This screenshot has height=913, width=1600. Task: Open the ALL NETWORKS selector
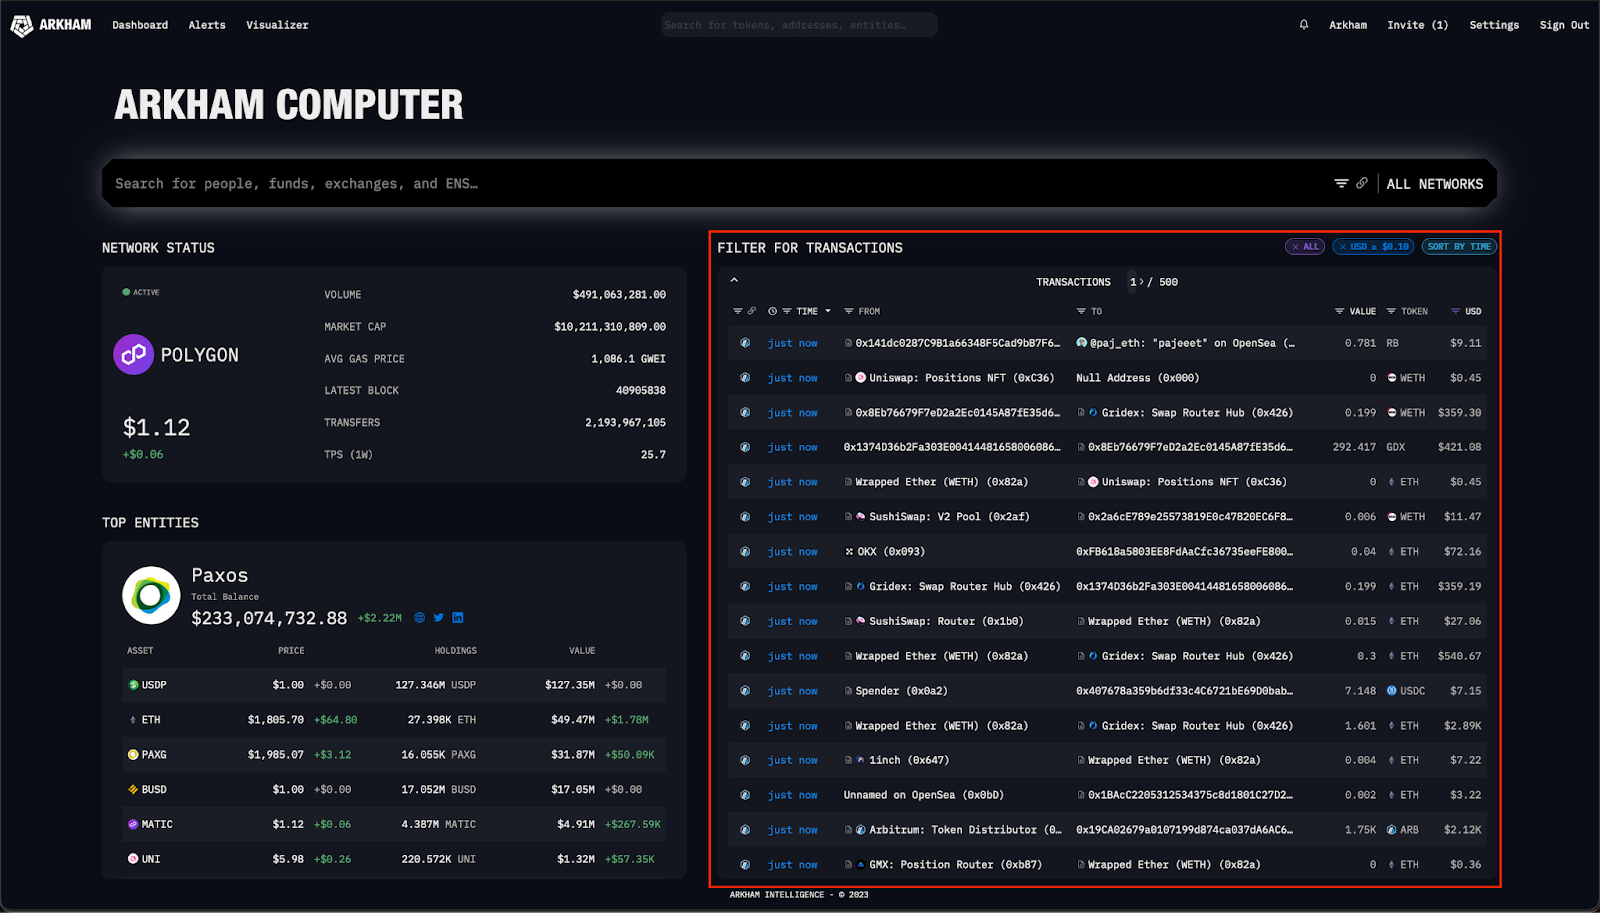(1435, 184)
